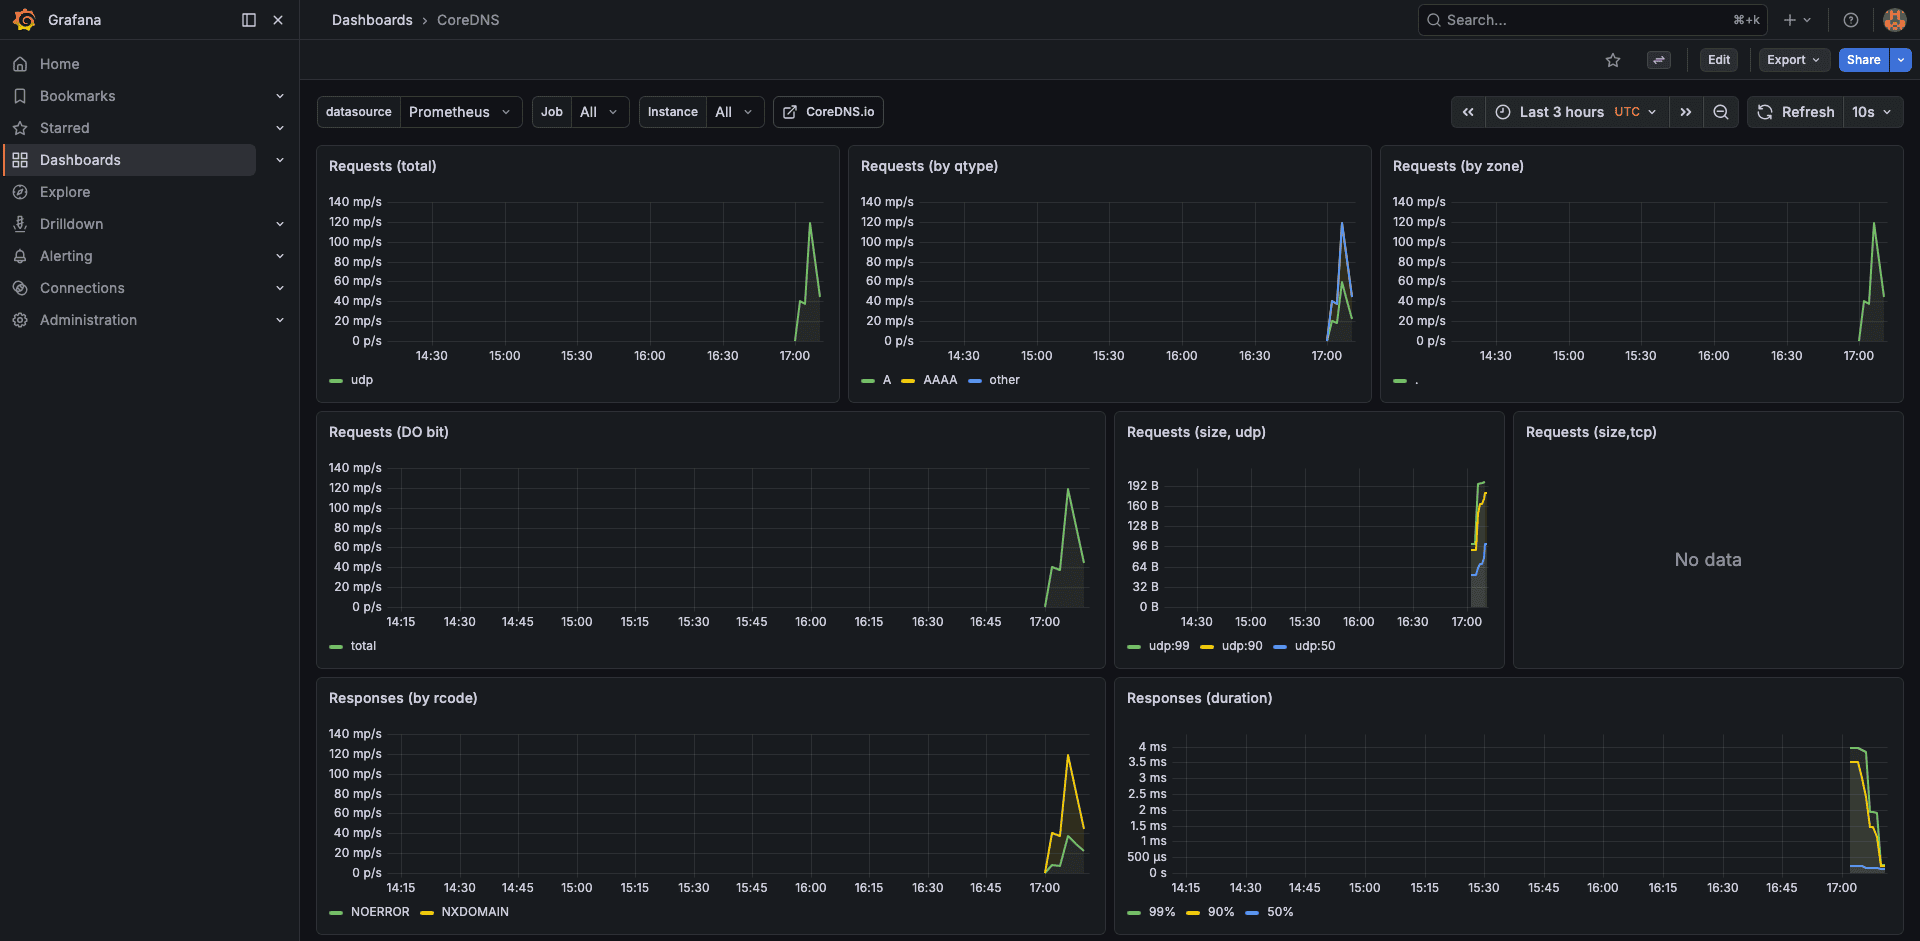Open the CoreDNS.io link

(828, 112)
